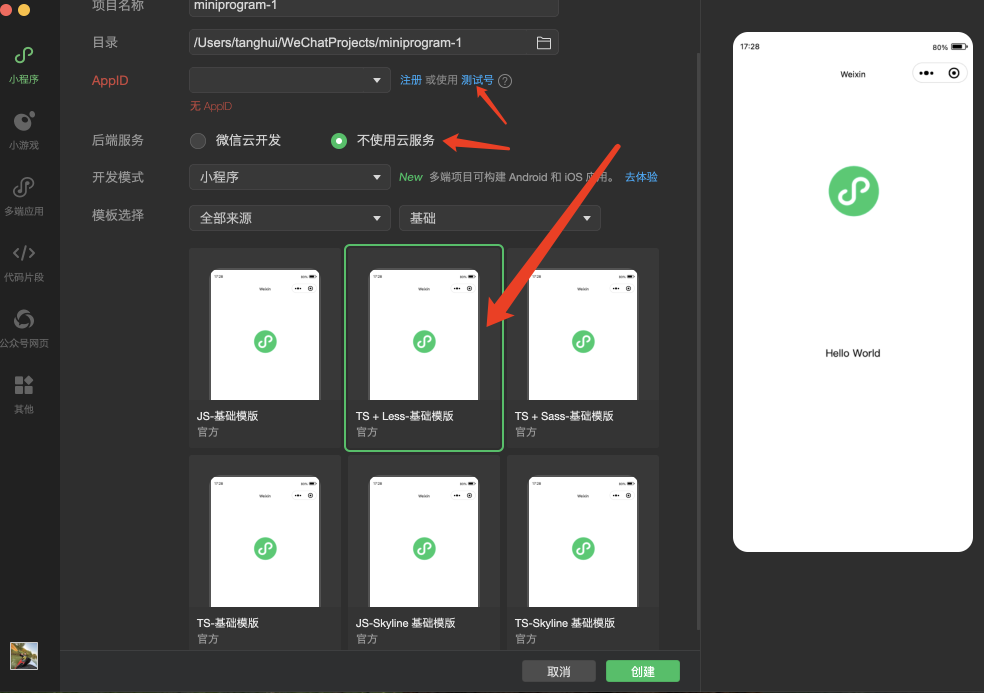Open the 多端应用 sidebar icon

(24, 188)
